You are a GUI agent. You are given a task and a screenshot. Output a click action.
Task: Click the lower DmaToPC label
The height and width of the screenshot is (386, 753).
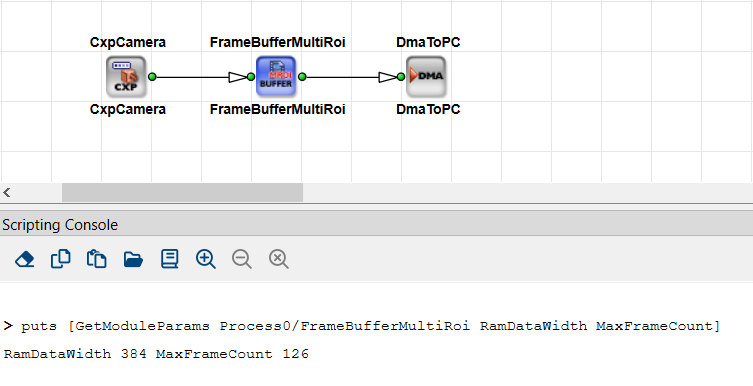(x=428, y=109)
